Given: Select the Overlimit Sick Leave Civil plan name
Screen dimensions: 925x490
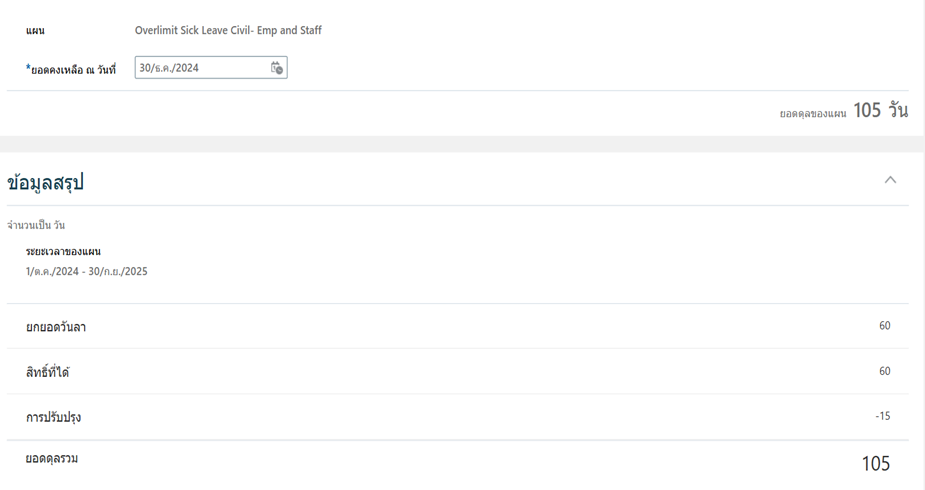Looking at the screenshot, I should (228, 31).
